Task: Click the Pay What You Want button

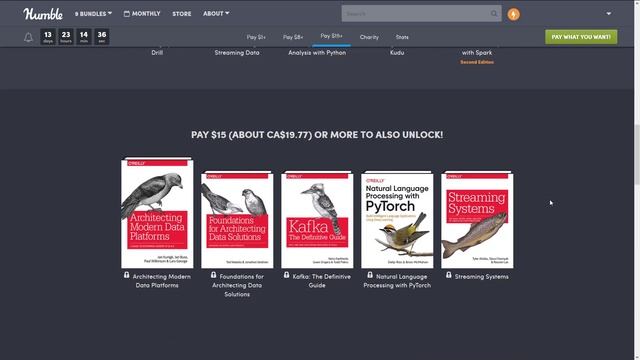Action: pyautogui.click(x=581, y=37)
